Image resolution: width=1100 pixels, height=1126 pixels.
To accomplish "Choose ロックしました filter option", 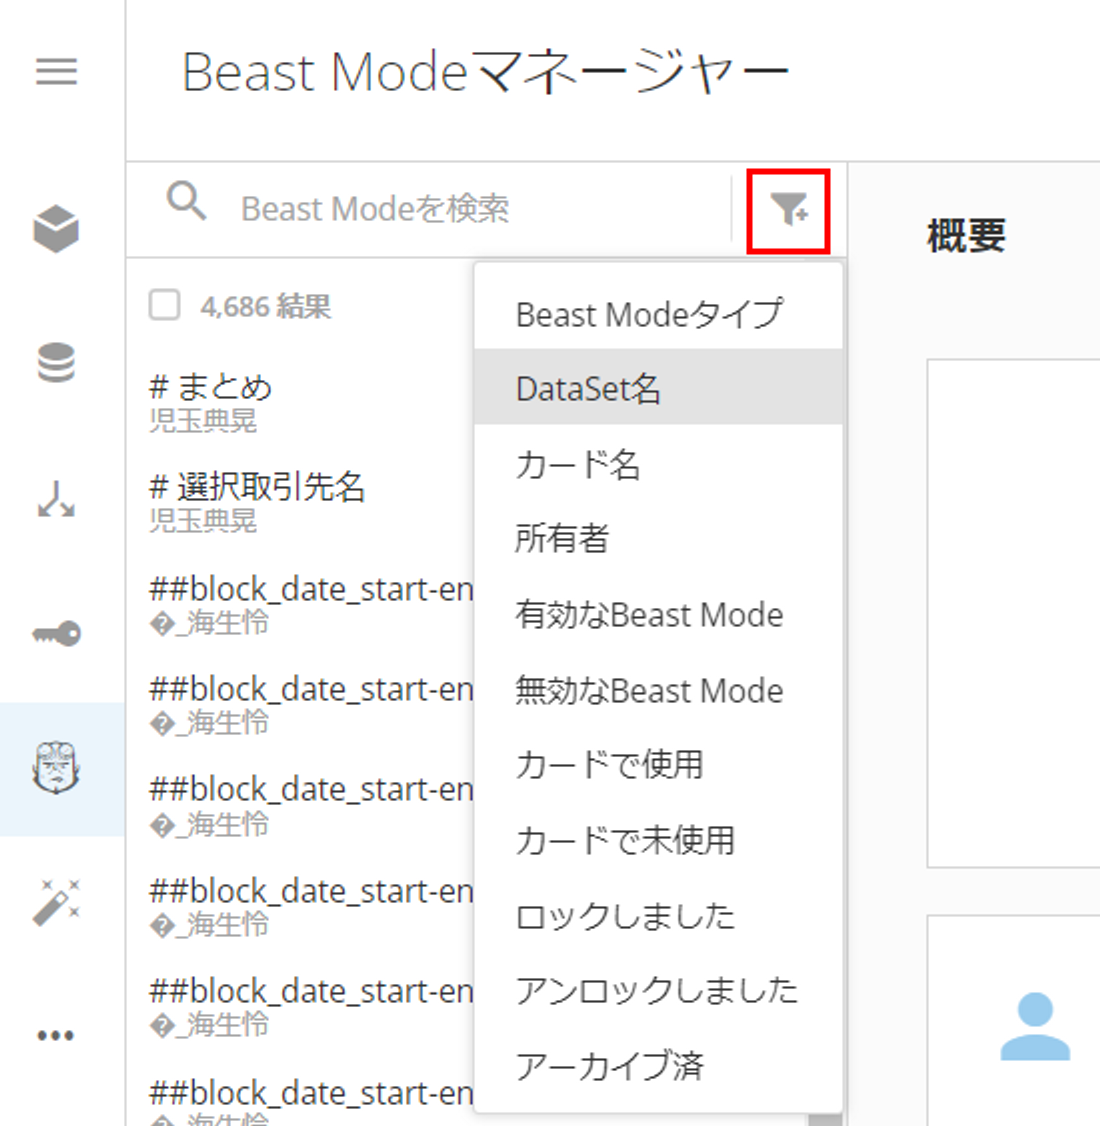I will [x=658, y=915].
